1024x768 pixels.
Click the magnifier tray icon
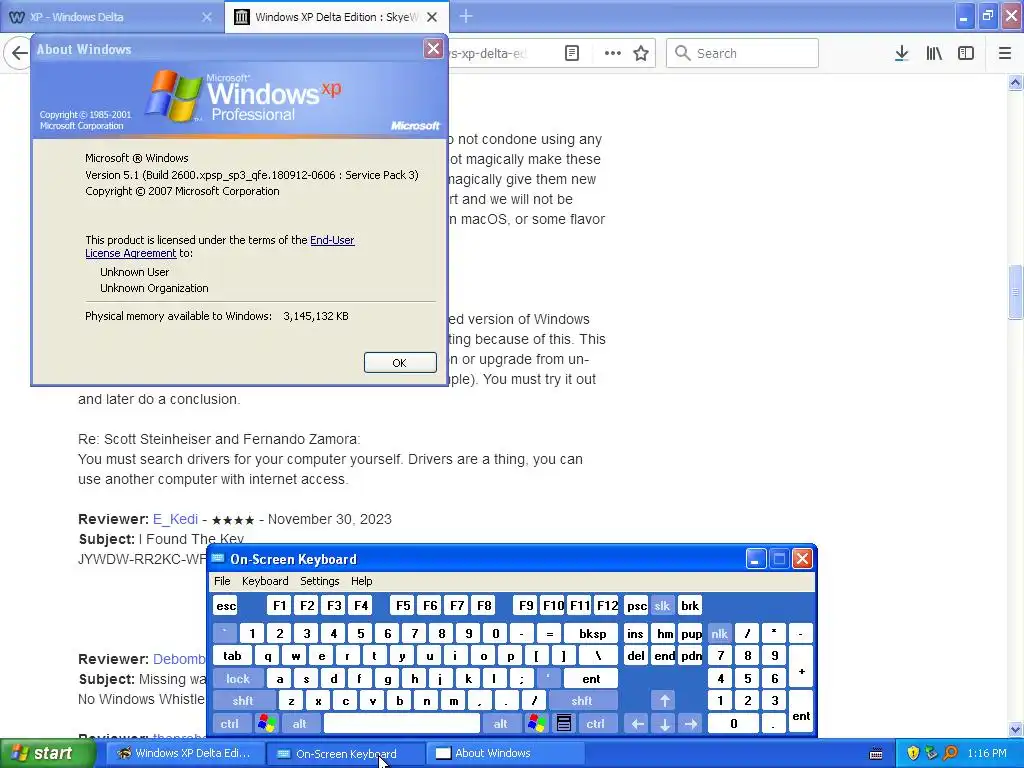[950, 754]
